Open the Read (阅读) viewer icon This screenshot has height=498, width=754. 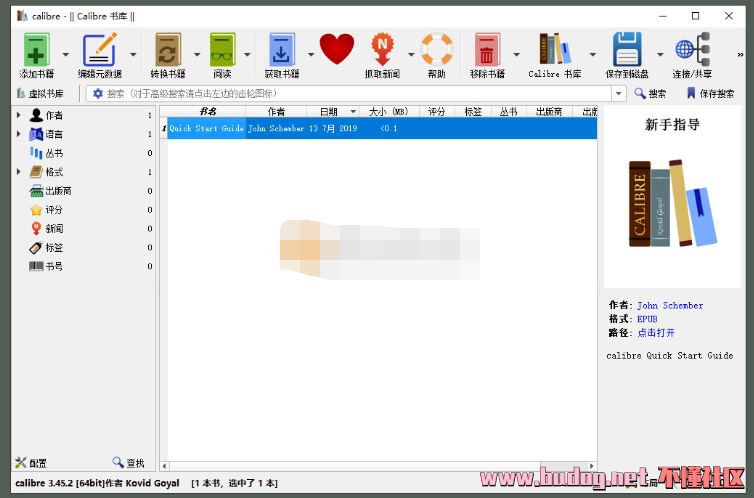click(x=222, y=50)
